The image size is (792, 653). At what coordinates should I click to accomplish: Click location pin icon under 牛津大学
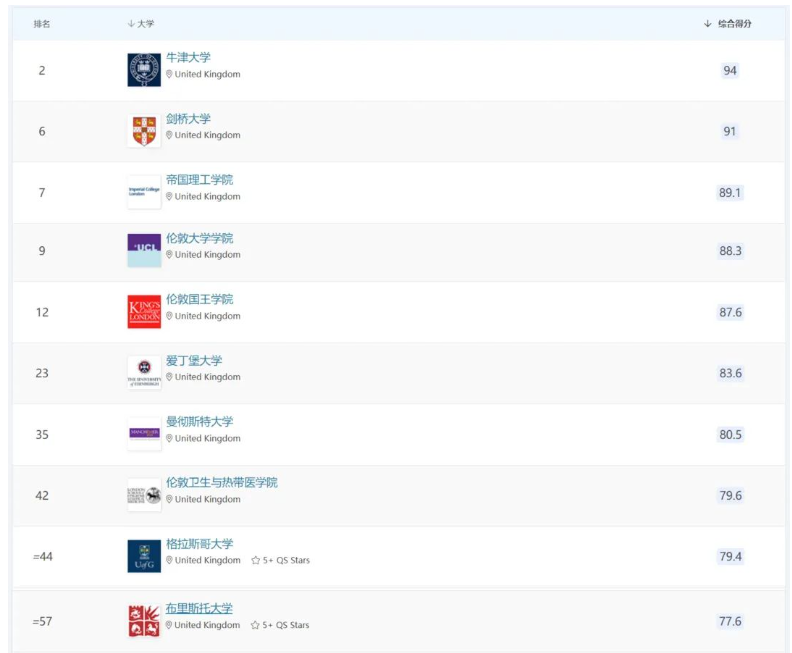[169, 74]
